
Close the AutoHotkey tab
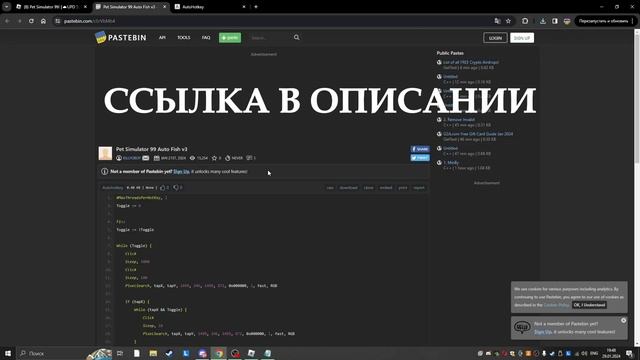coord(244,7)
